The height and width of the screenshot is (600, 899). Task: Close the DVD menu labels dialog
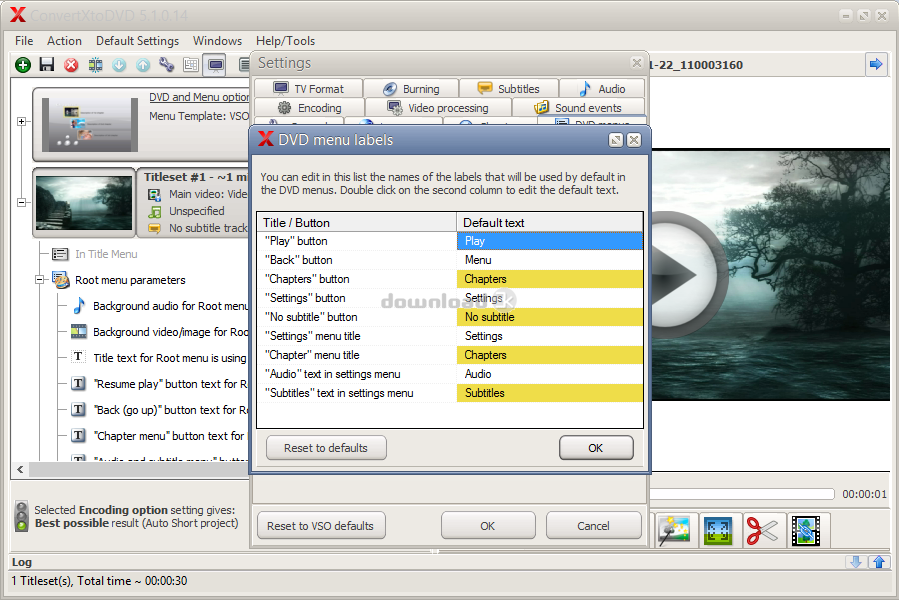pyautogui.click(x=634, y=140)
